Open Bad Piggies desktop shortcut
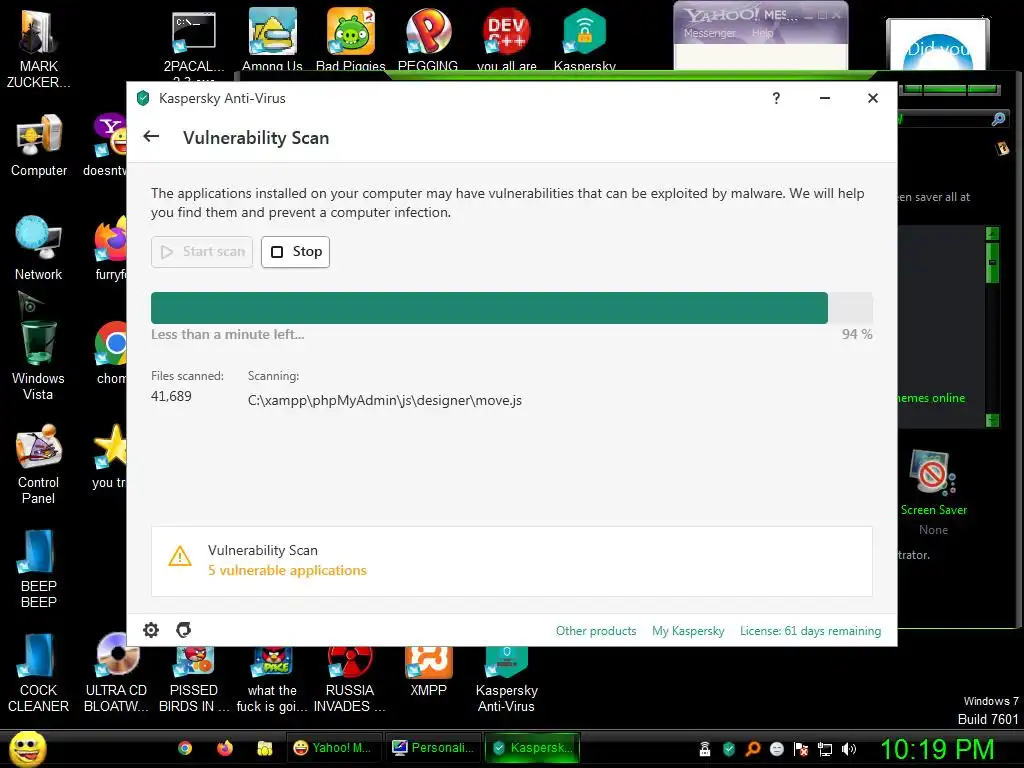This screenshot has height=768, width=1024. tap(351, 39)
